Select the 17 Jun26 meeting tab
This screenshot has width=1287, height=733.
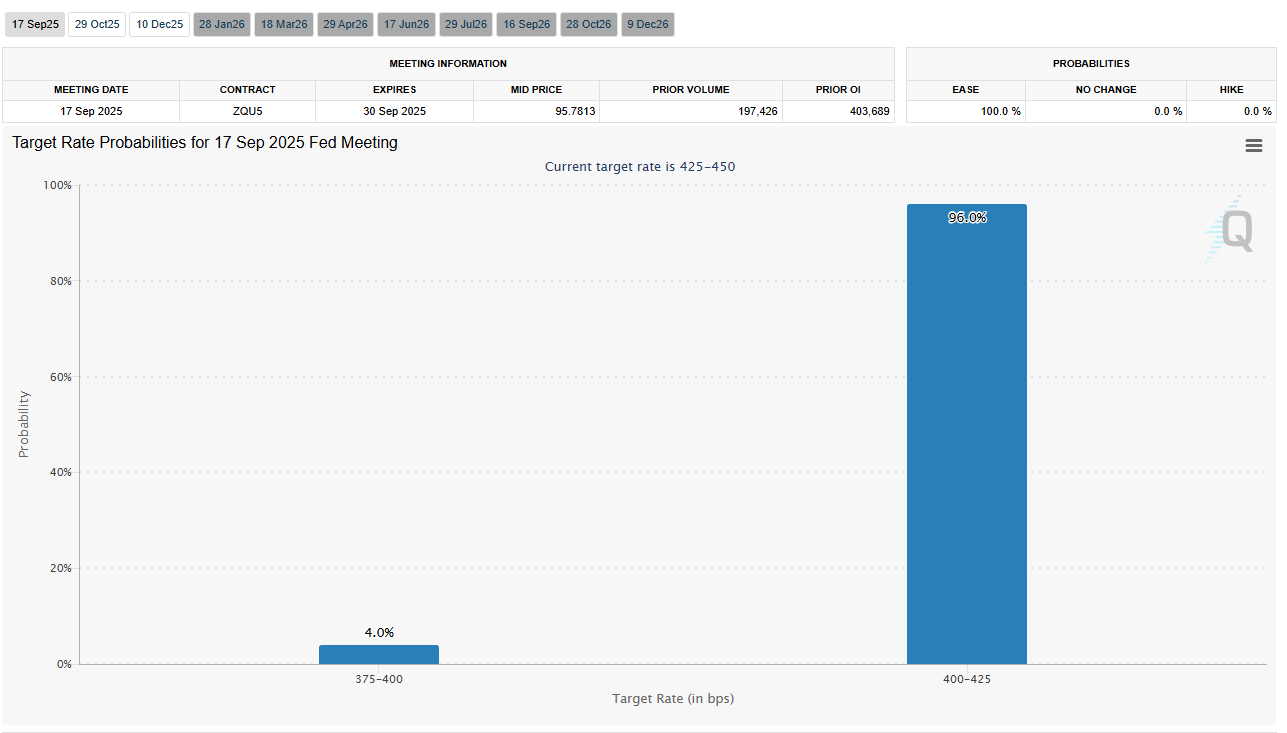tap(406, 24)
